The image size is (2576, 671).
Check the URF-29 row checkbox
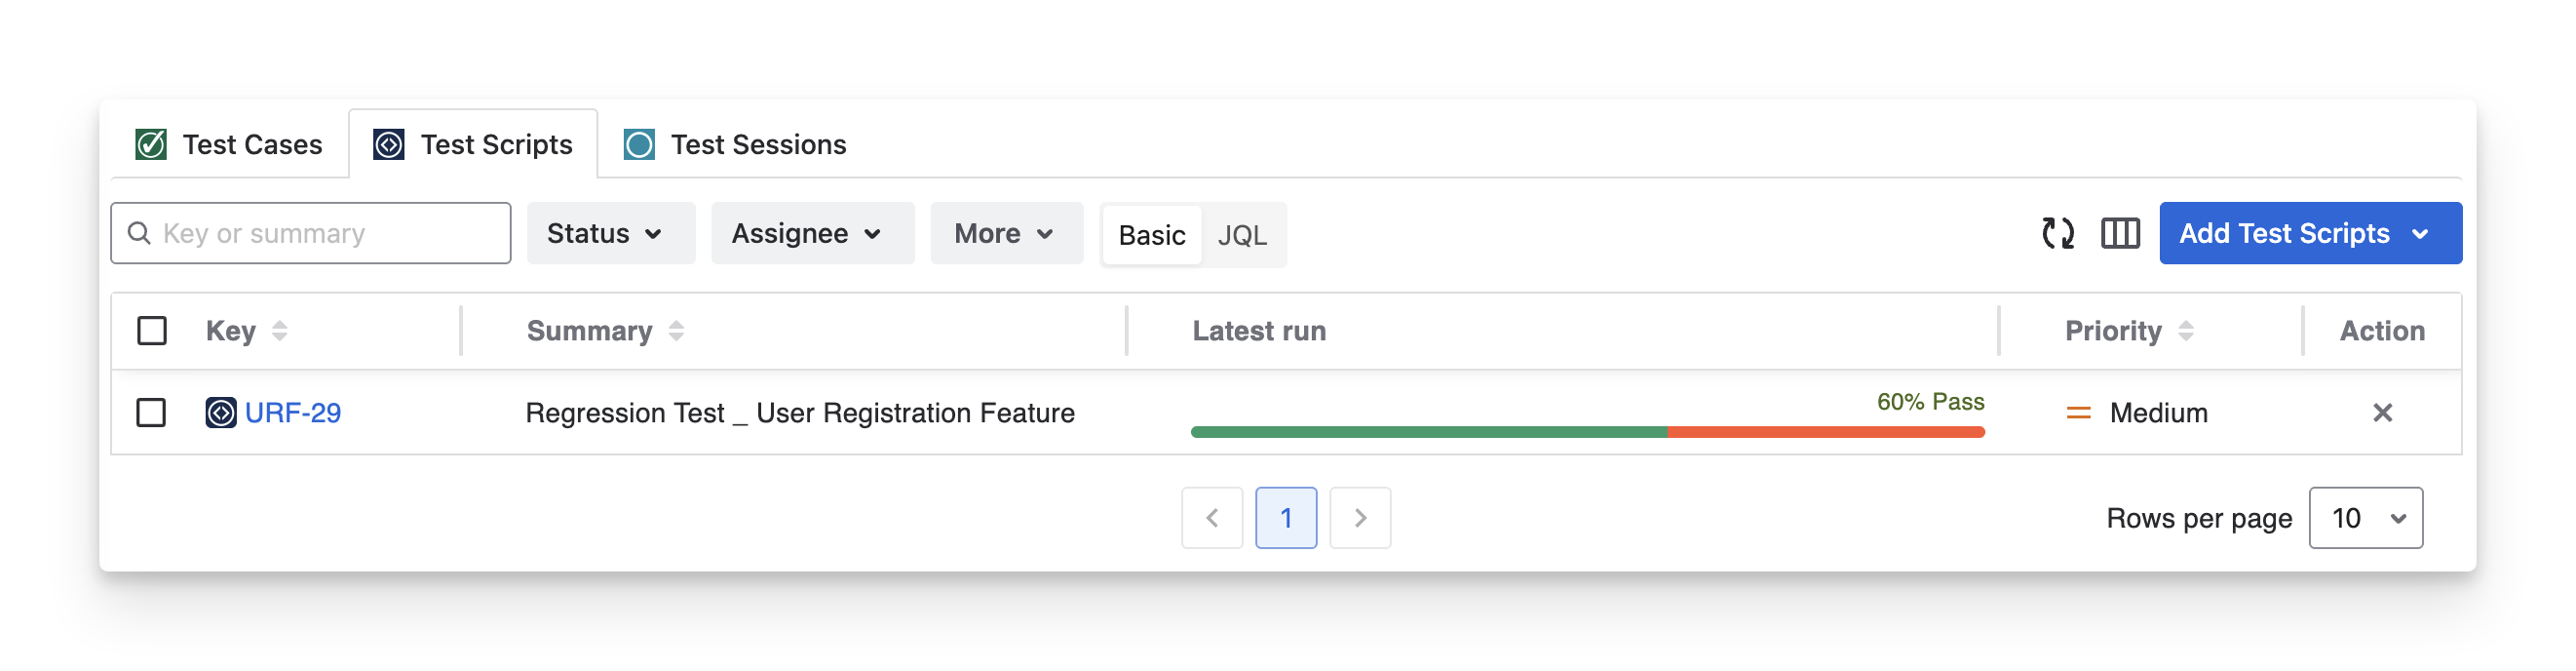click(151, 413)
